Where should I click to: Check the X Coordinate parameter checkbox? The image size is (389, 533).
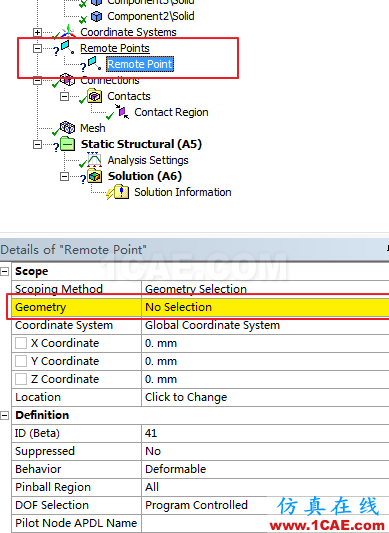click(21, 343)
